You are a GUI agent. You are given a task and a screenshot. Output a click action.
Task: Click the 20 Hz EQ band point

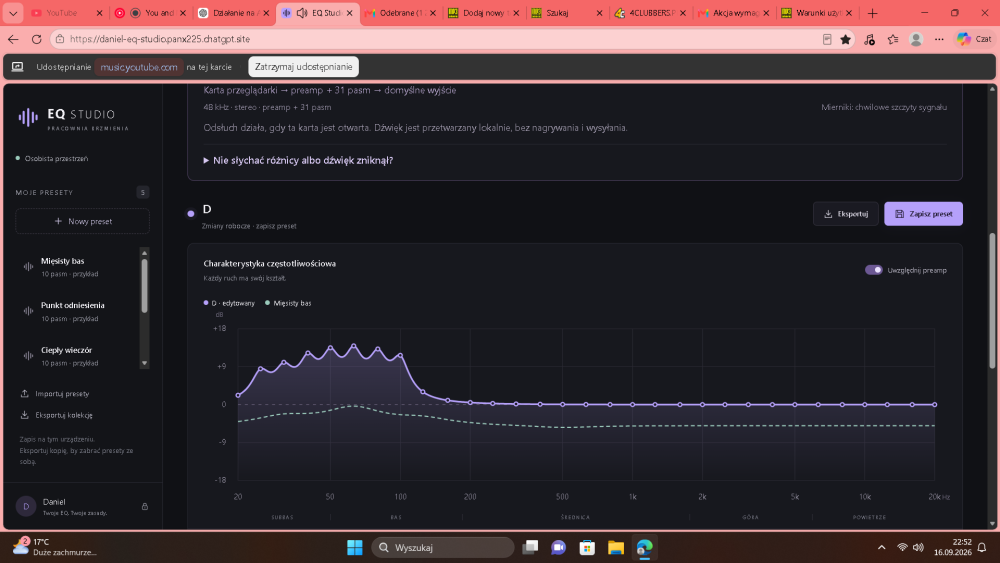(x=238, y=395)
